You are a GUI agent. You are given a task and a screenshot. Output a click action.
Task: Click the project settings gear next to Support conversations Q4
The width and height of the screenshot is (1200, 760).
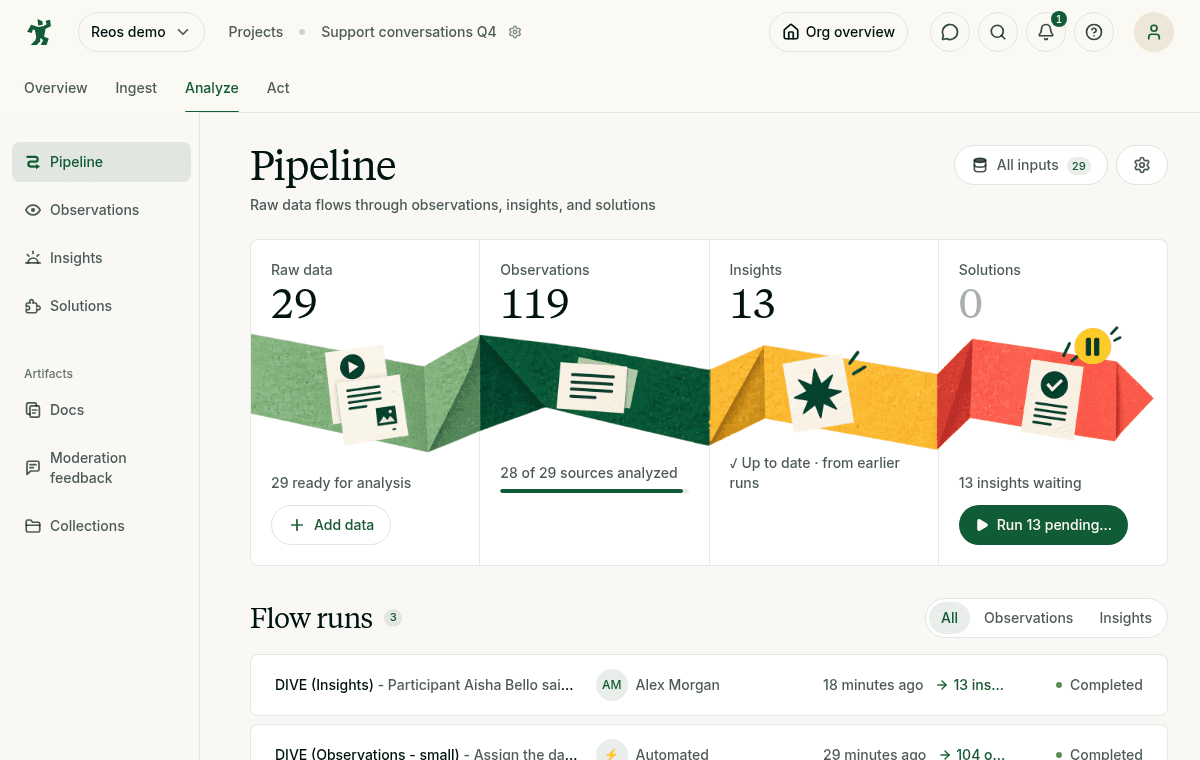coord(515,32)
